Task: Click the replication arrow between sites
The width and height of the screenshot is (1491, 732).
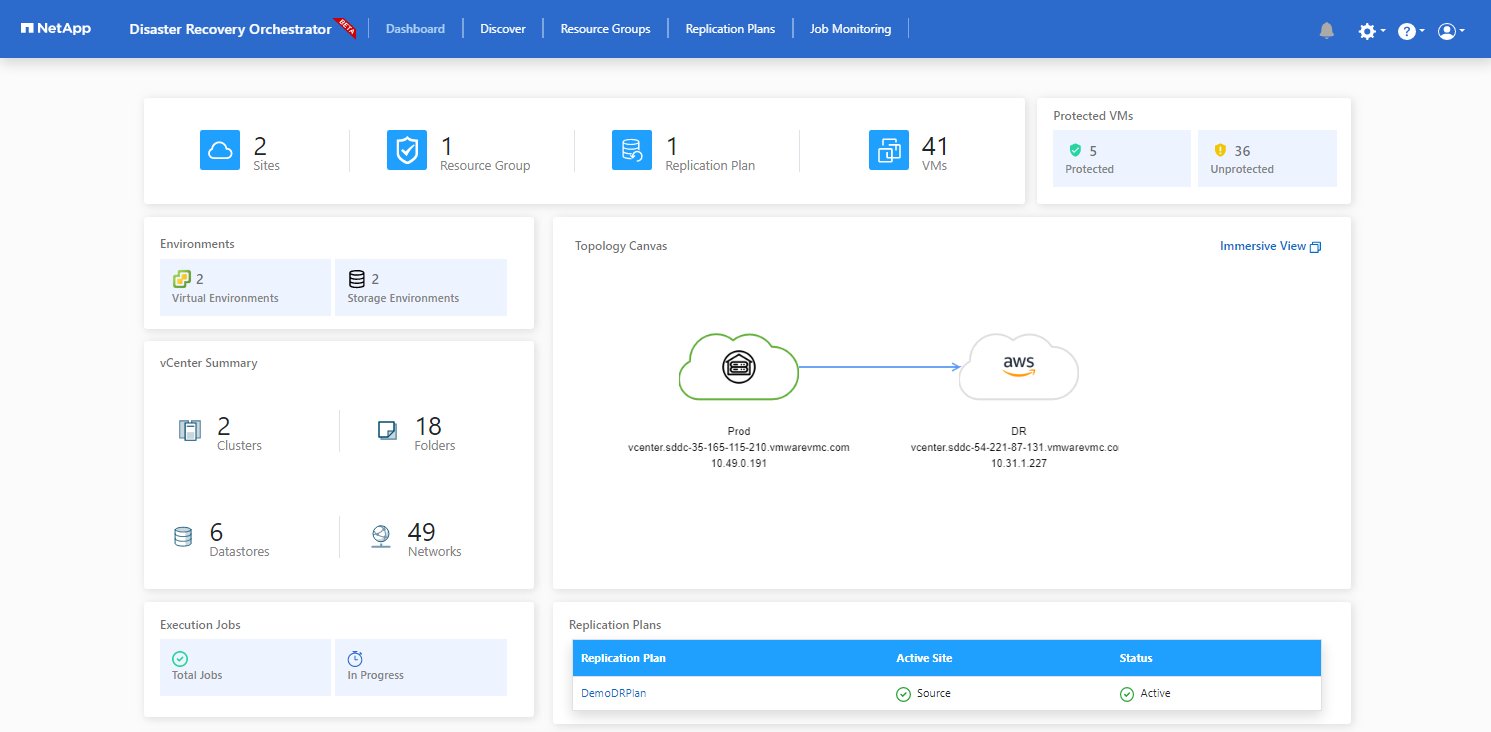Action: (880, 367)
